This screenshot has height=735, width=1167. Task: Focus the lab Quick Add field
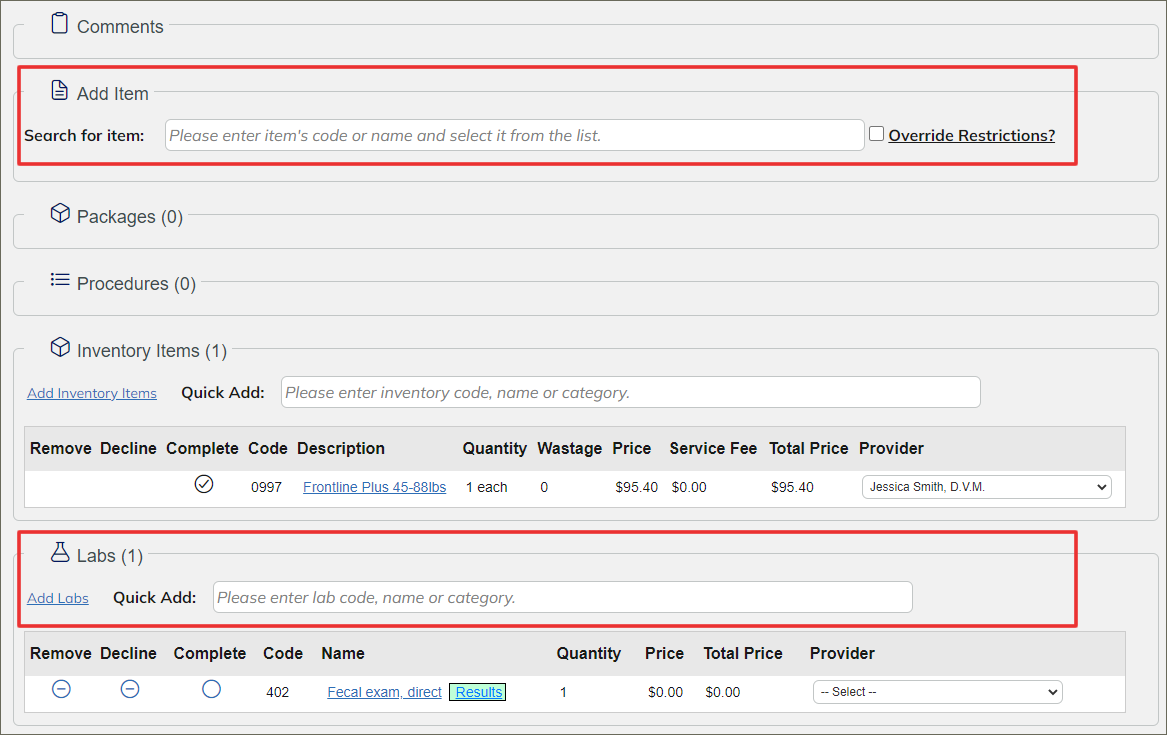click(563, 597)
